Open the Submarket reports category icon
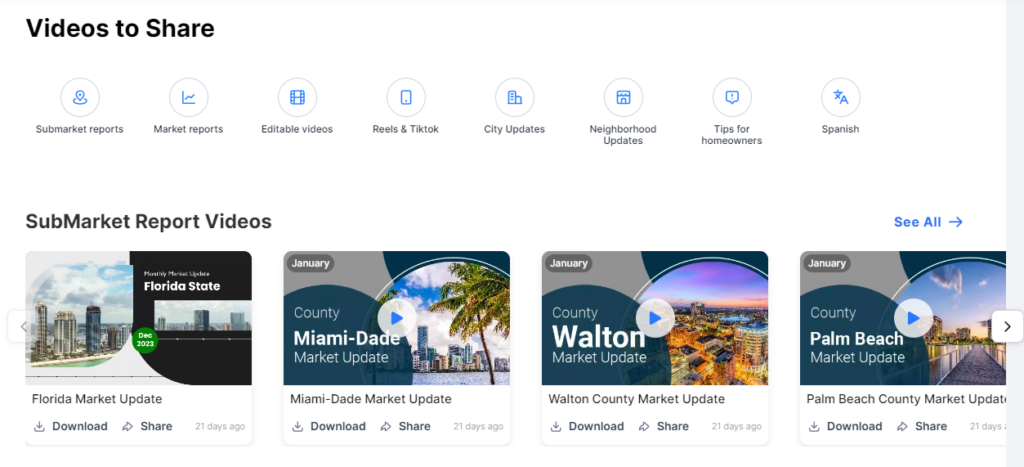The width and height of the screenshot is (1024, 467). [x=80, y=98]
